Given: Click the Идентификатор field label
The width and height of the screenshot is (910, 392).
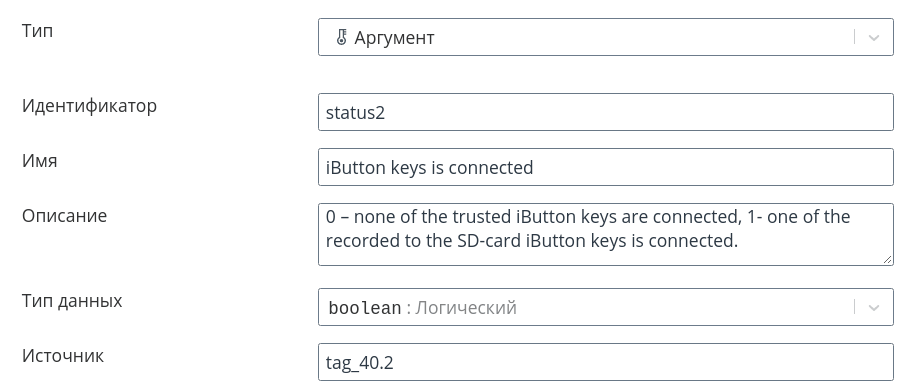Looking at the screenshot, I should point(89,106).
